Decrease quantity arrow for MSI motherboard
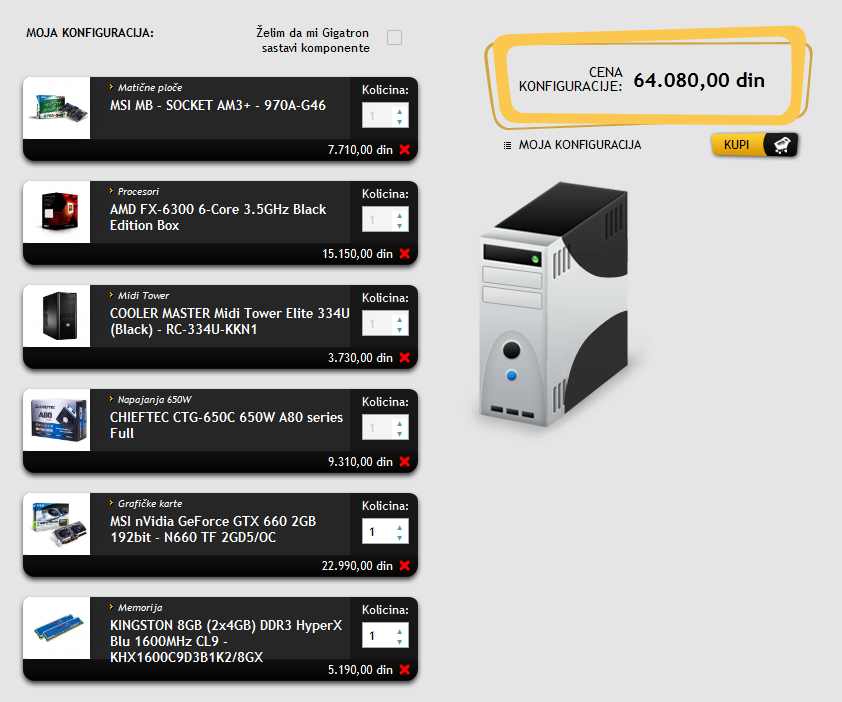The height and width of the screenshot is (702, 842). click(400, 122)
